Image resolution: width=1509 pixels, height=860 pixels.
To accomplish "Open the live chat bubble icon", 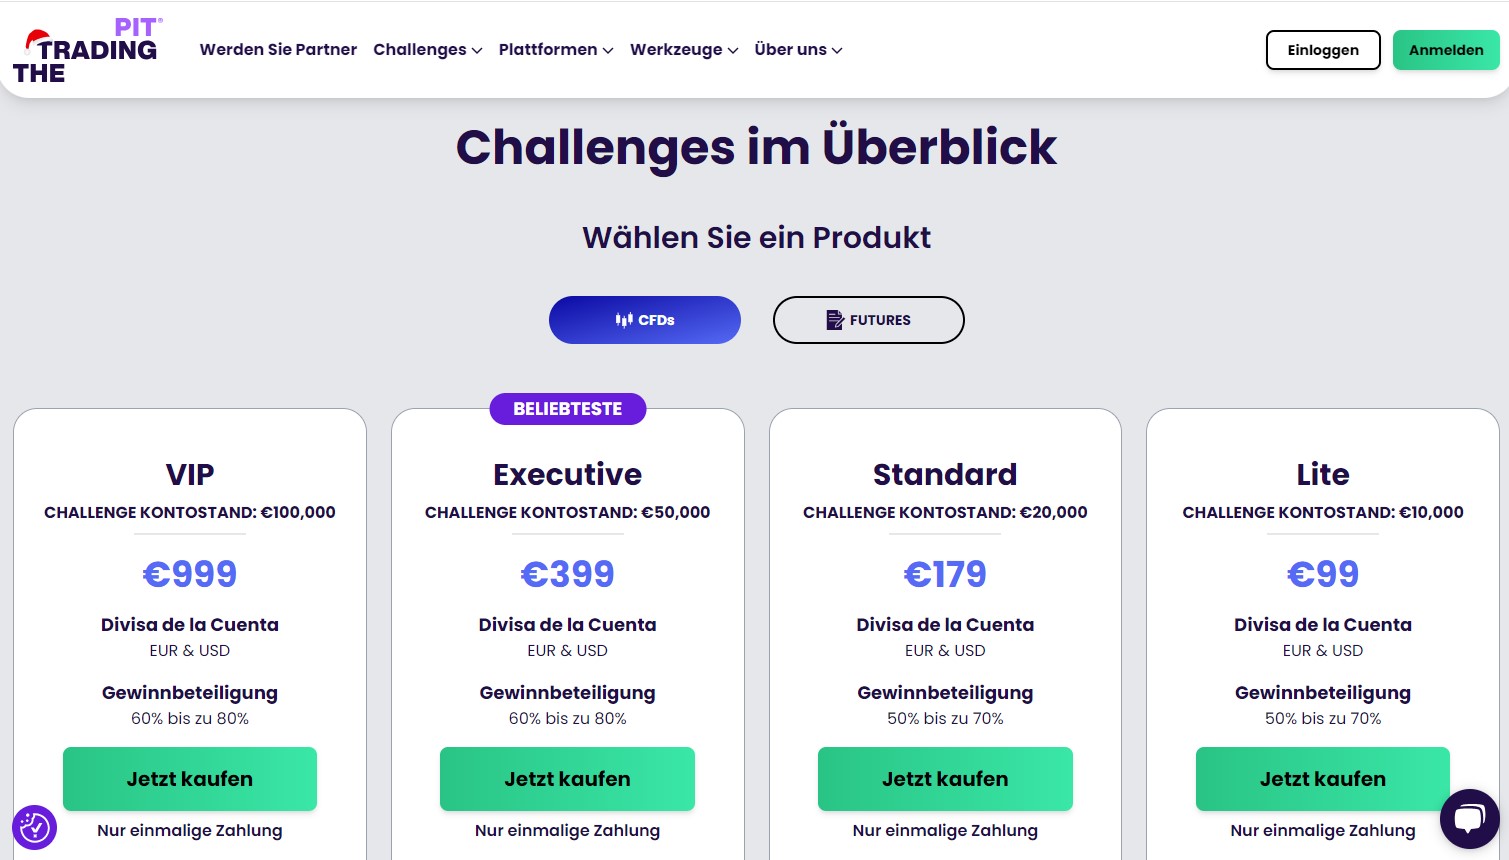I will point(1469,819).
